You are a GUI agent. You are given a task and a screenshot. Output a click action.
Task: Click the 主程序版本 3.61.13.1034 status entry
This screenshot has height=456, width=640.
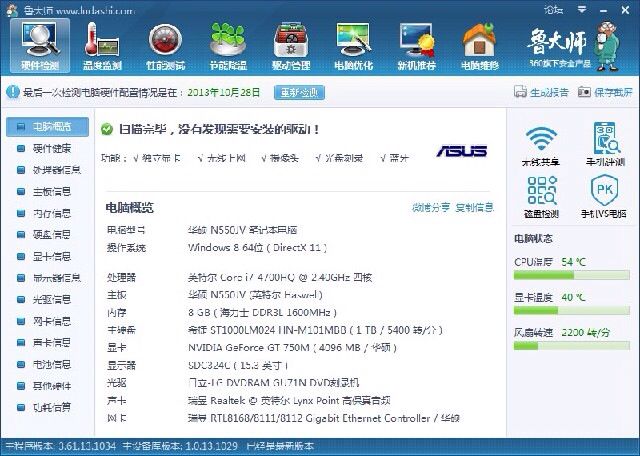pyautogui.click(x=60, y=446)
